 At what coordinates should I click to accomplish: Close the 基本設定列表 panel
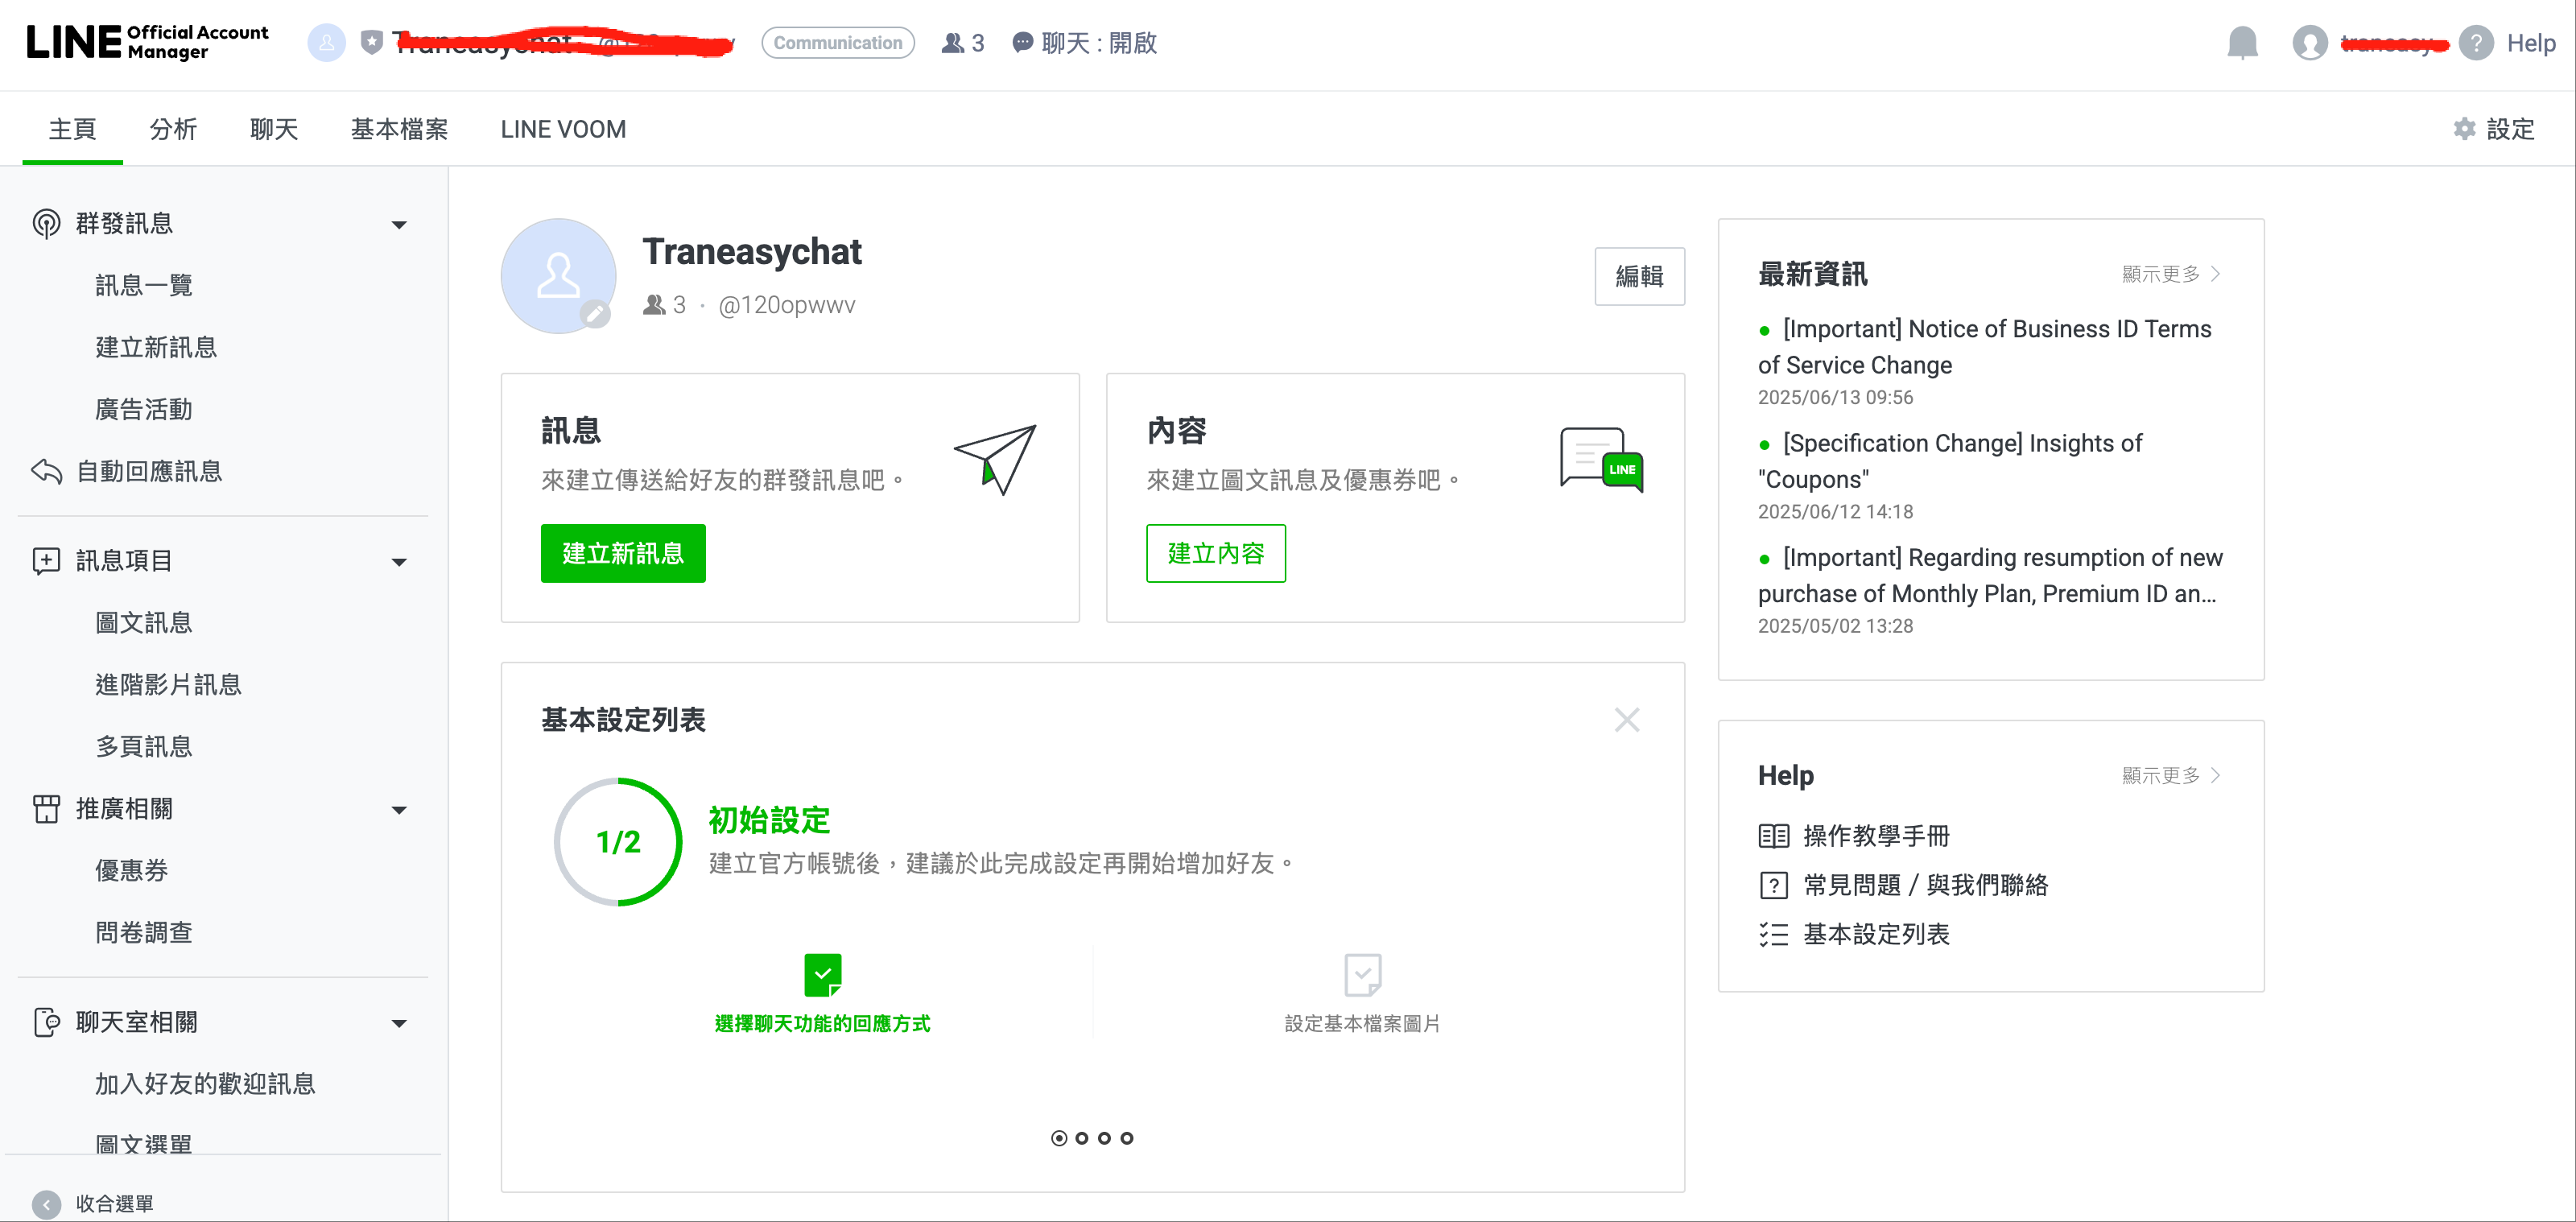[1626, 720]
